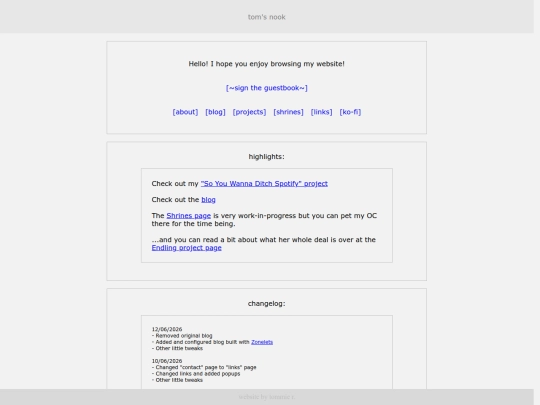540x405 pixels.
Task: Open the sign the guestbook link
Action: [267, 88]
